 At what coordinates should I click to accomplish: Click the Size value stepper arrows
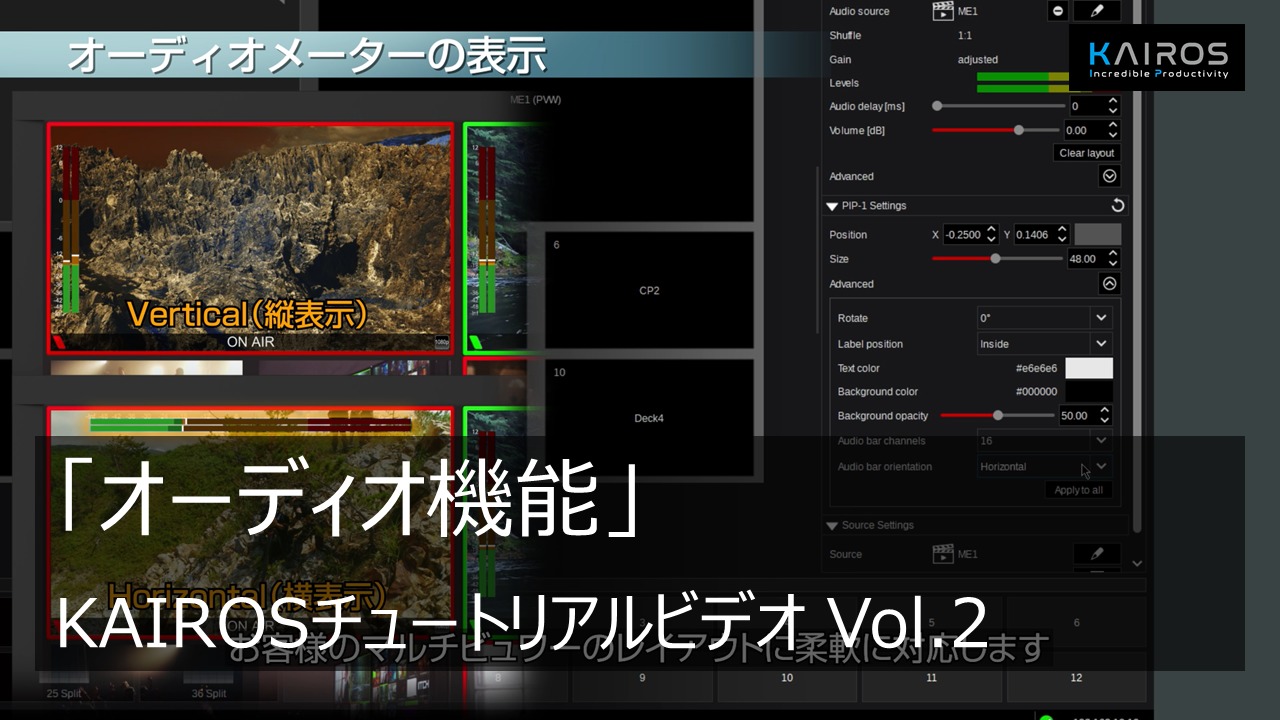pos(1113,258)
